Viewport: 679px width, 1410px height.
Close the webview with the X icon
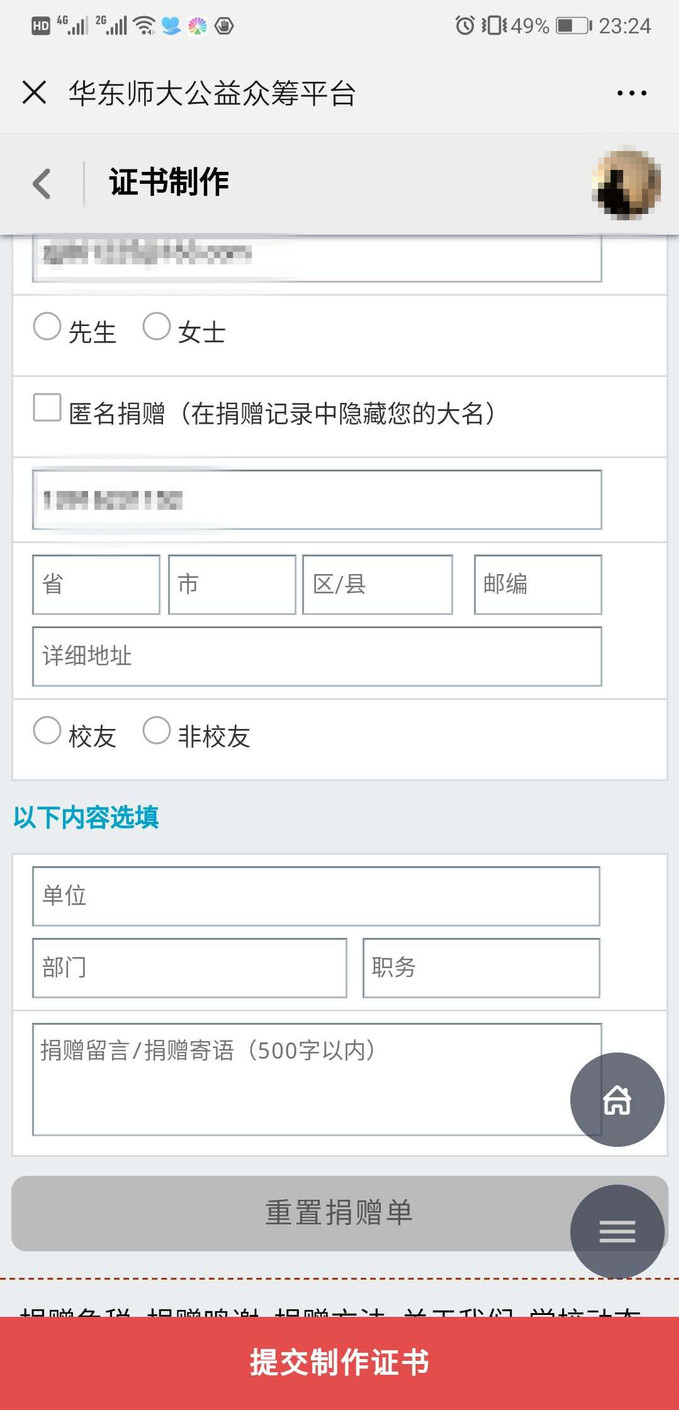tap(34, 93)
